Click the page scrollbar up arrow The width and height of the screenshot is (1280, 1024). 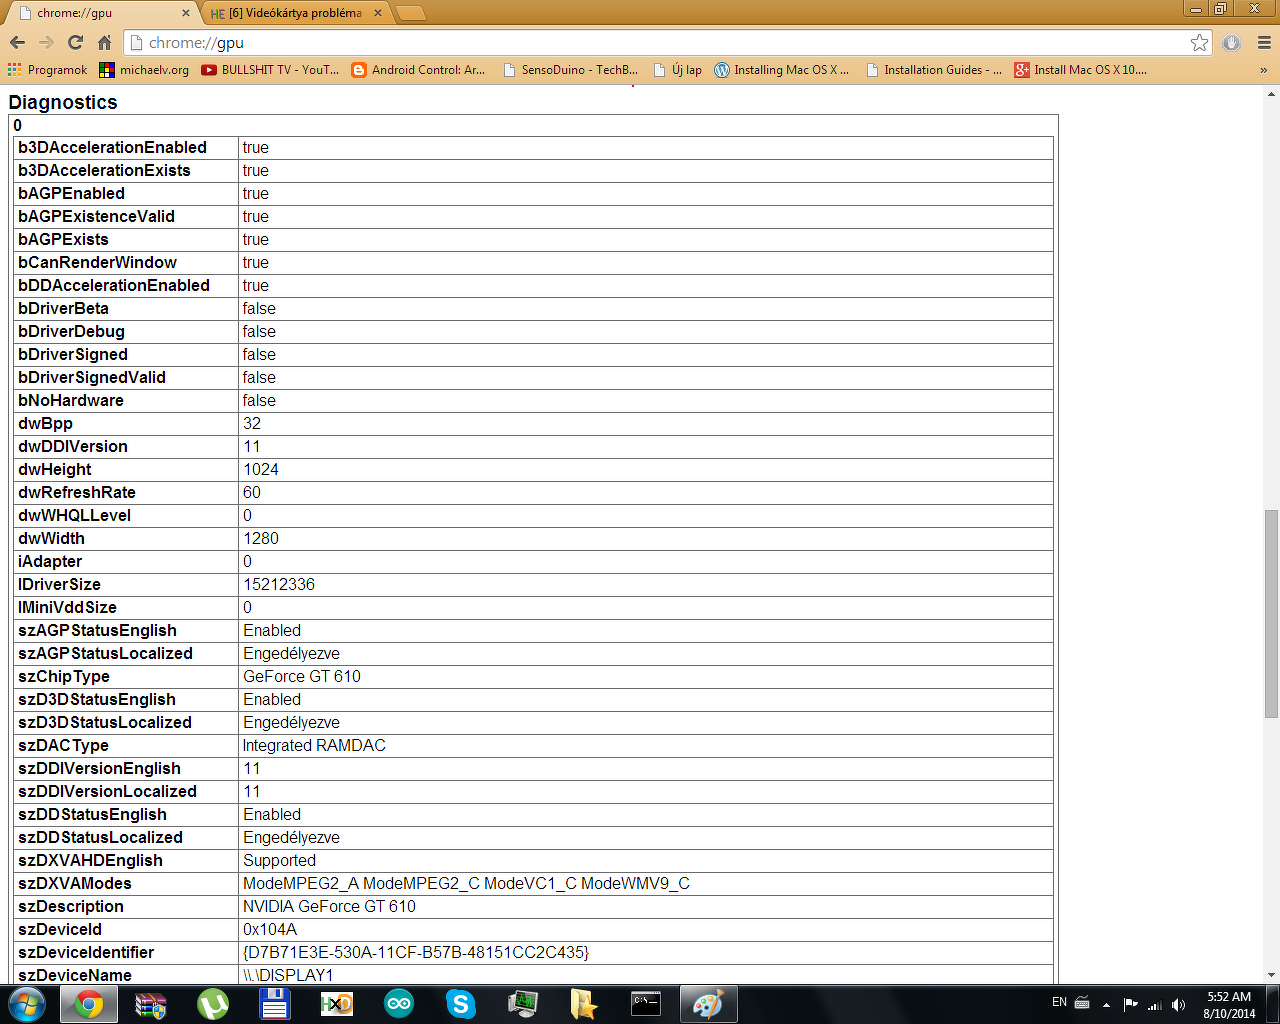[x=1271, y=95]
